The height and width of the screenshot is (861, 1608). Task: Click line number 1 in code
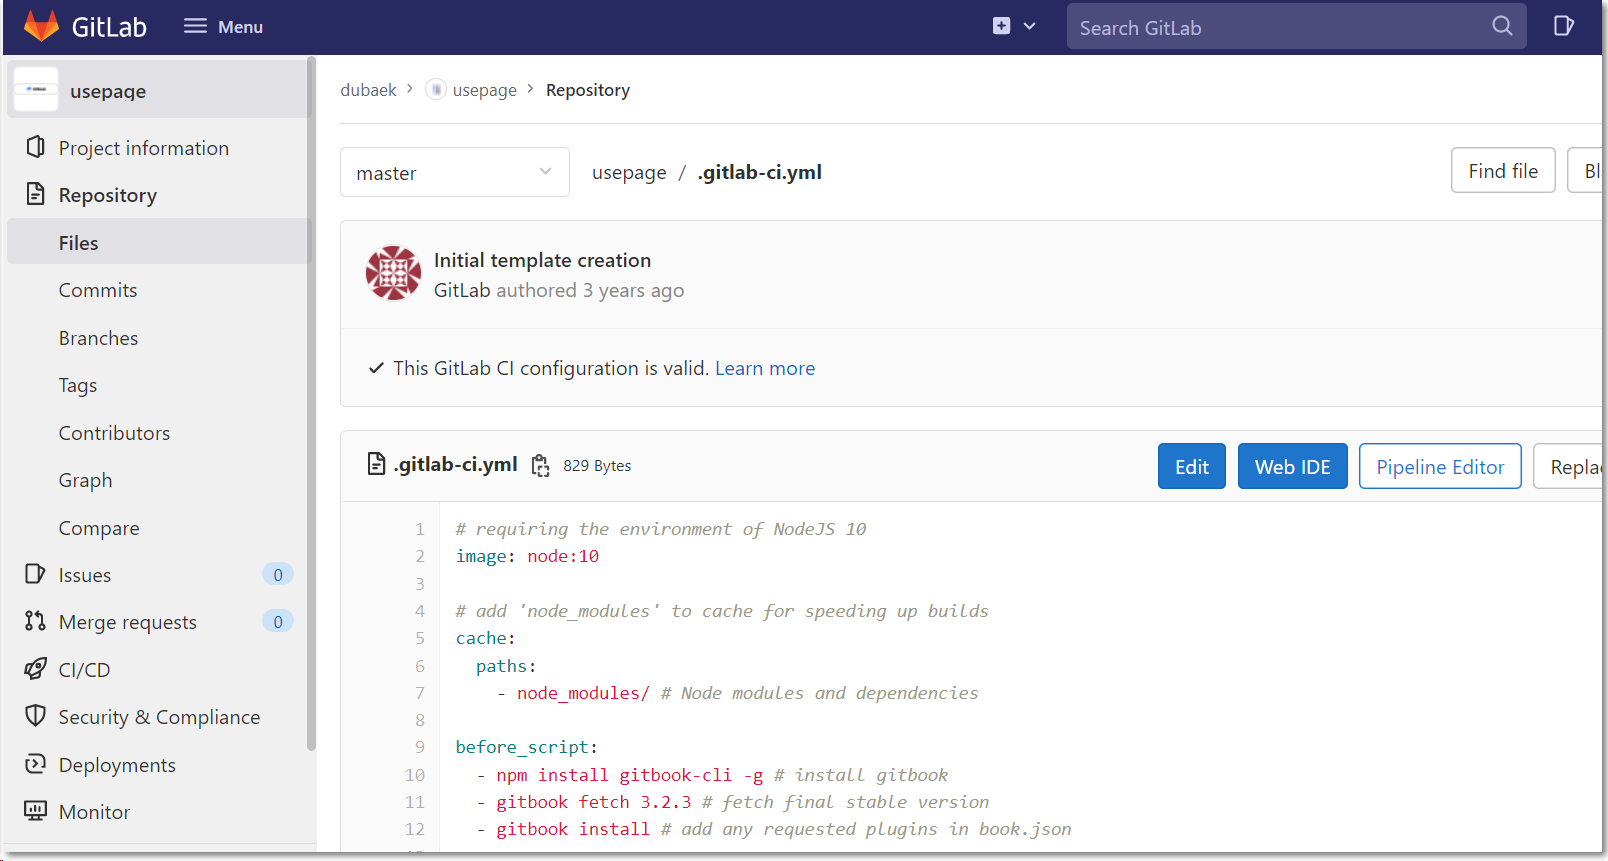[420, 529]
